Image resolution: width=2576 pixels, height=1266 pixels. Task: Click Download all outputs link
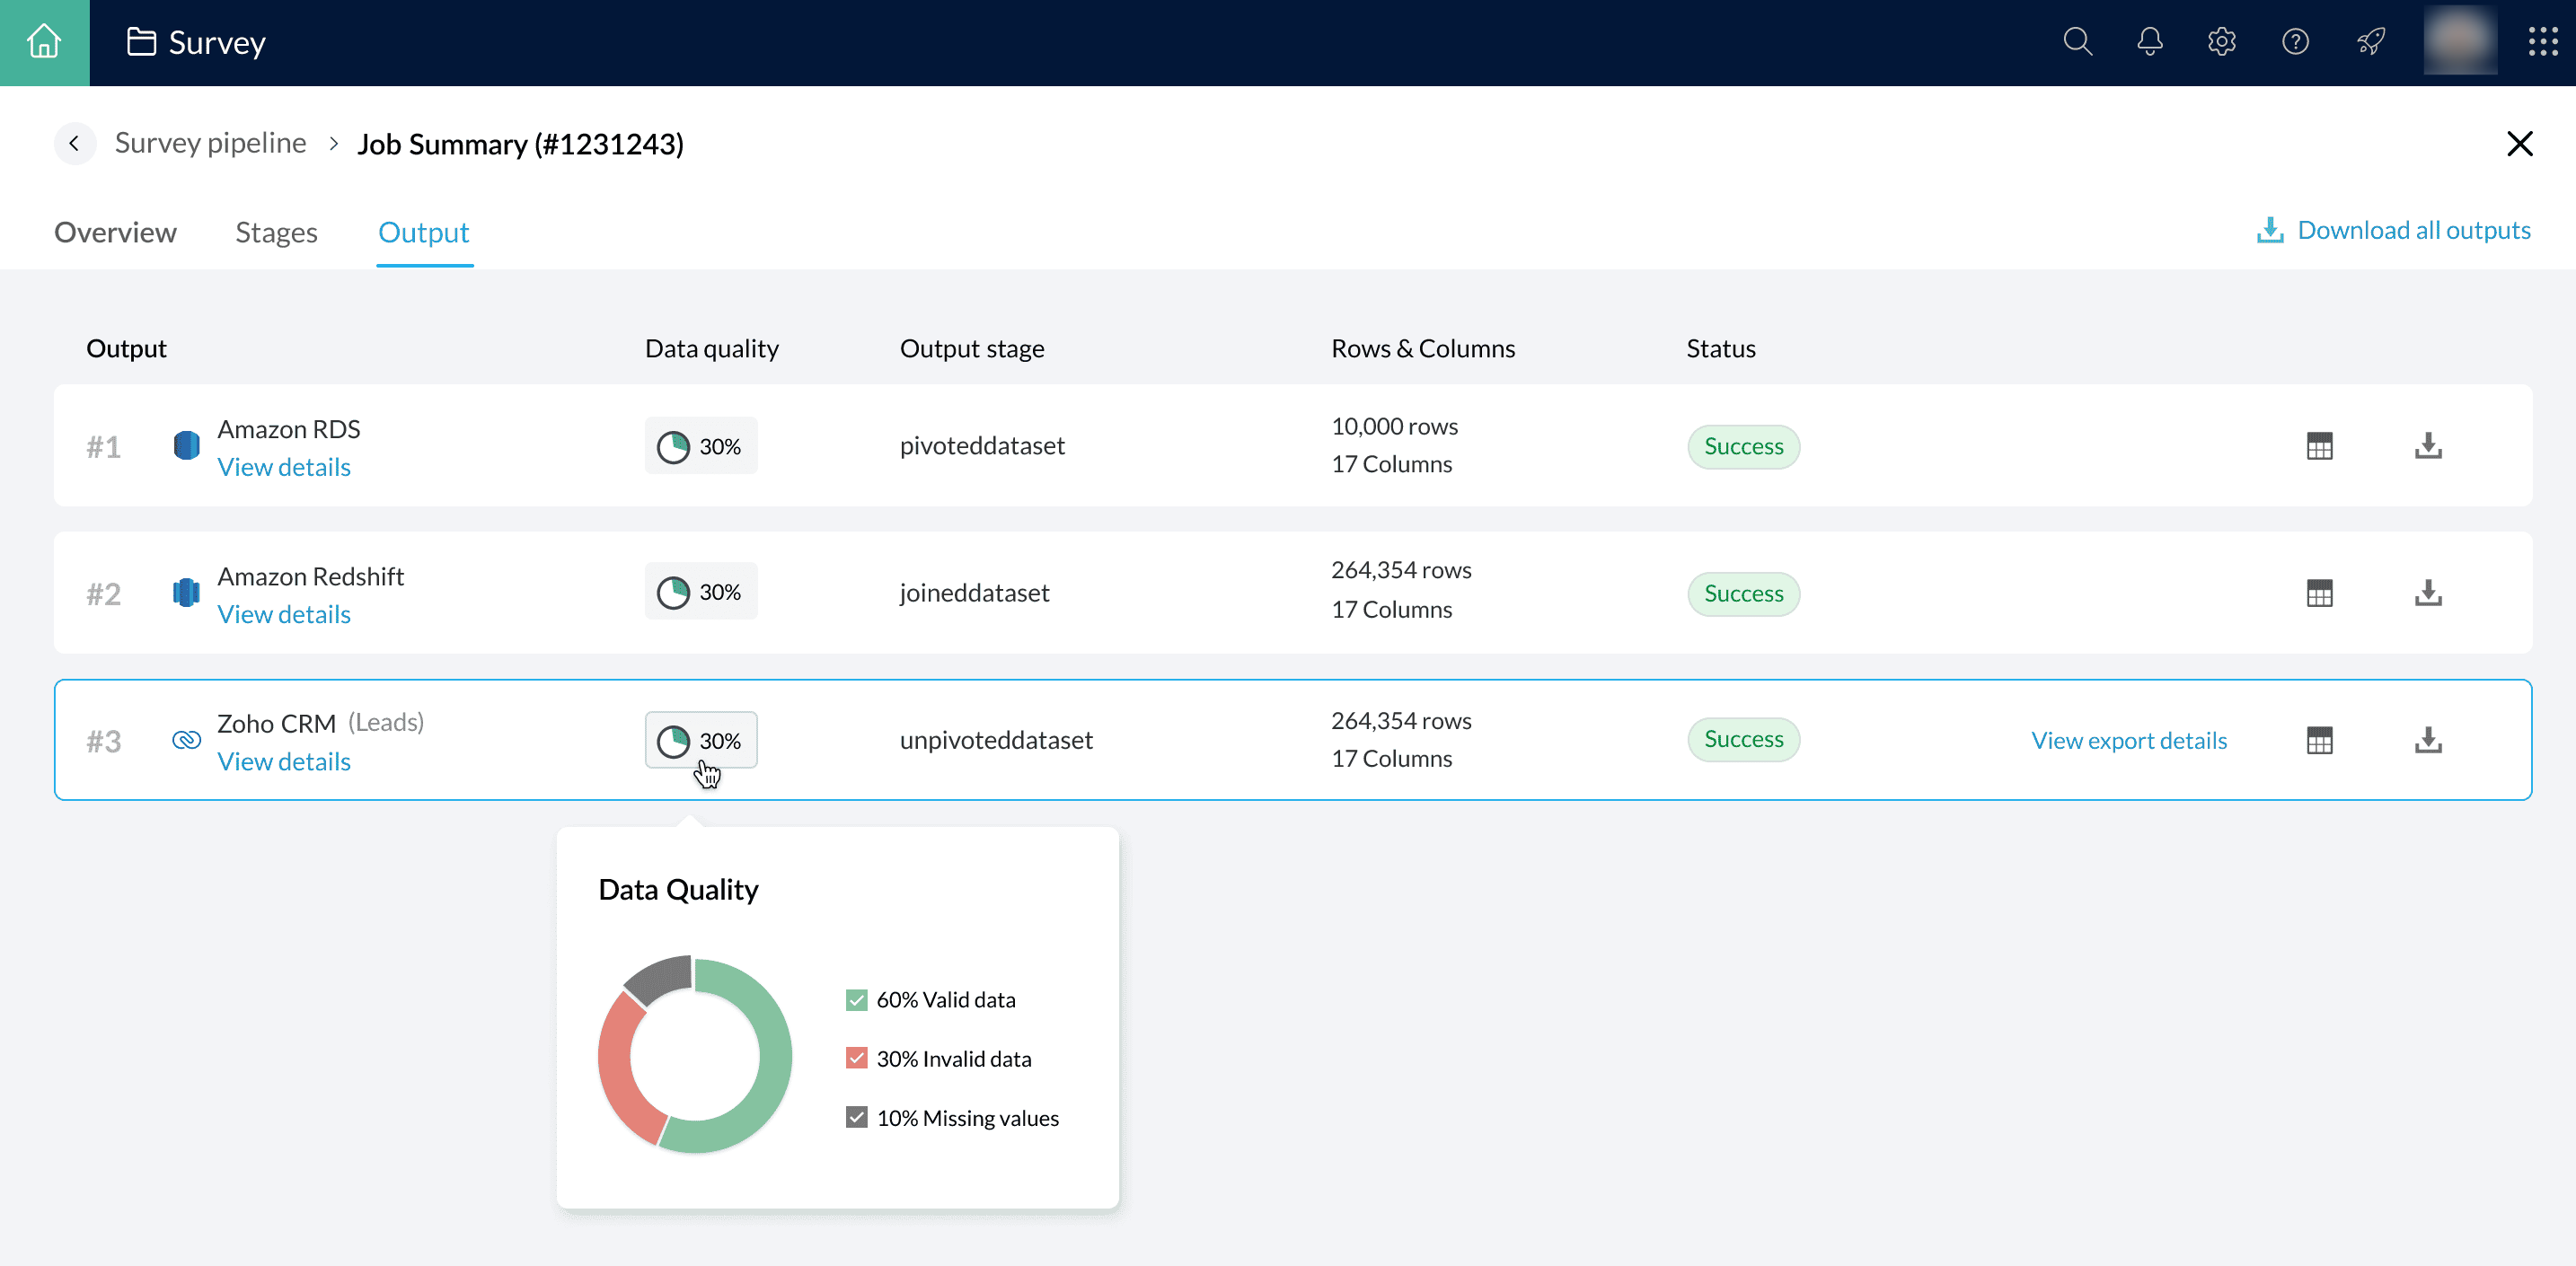[x=2393, y=231]
